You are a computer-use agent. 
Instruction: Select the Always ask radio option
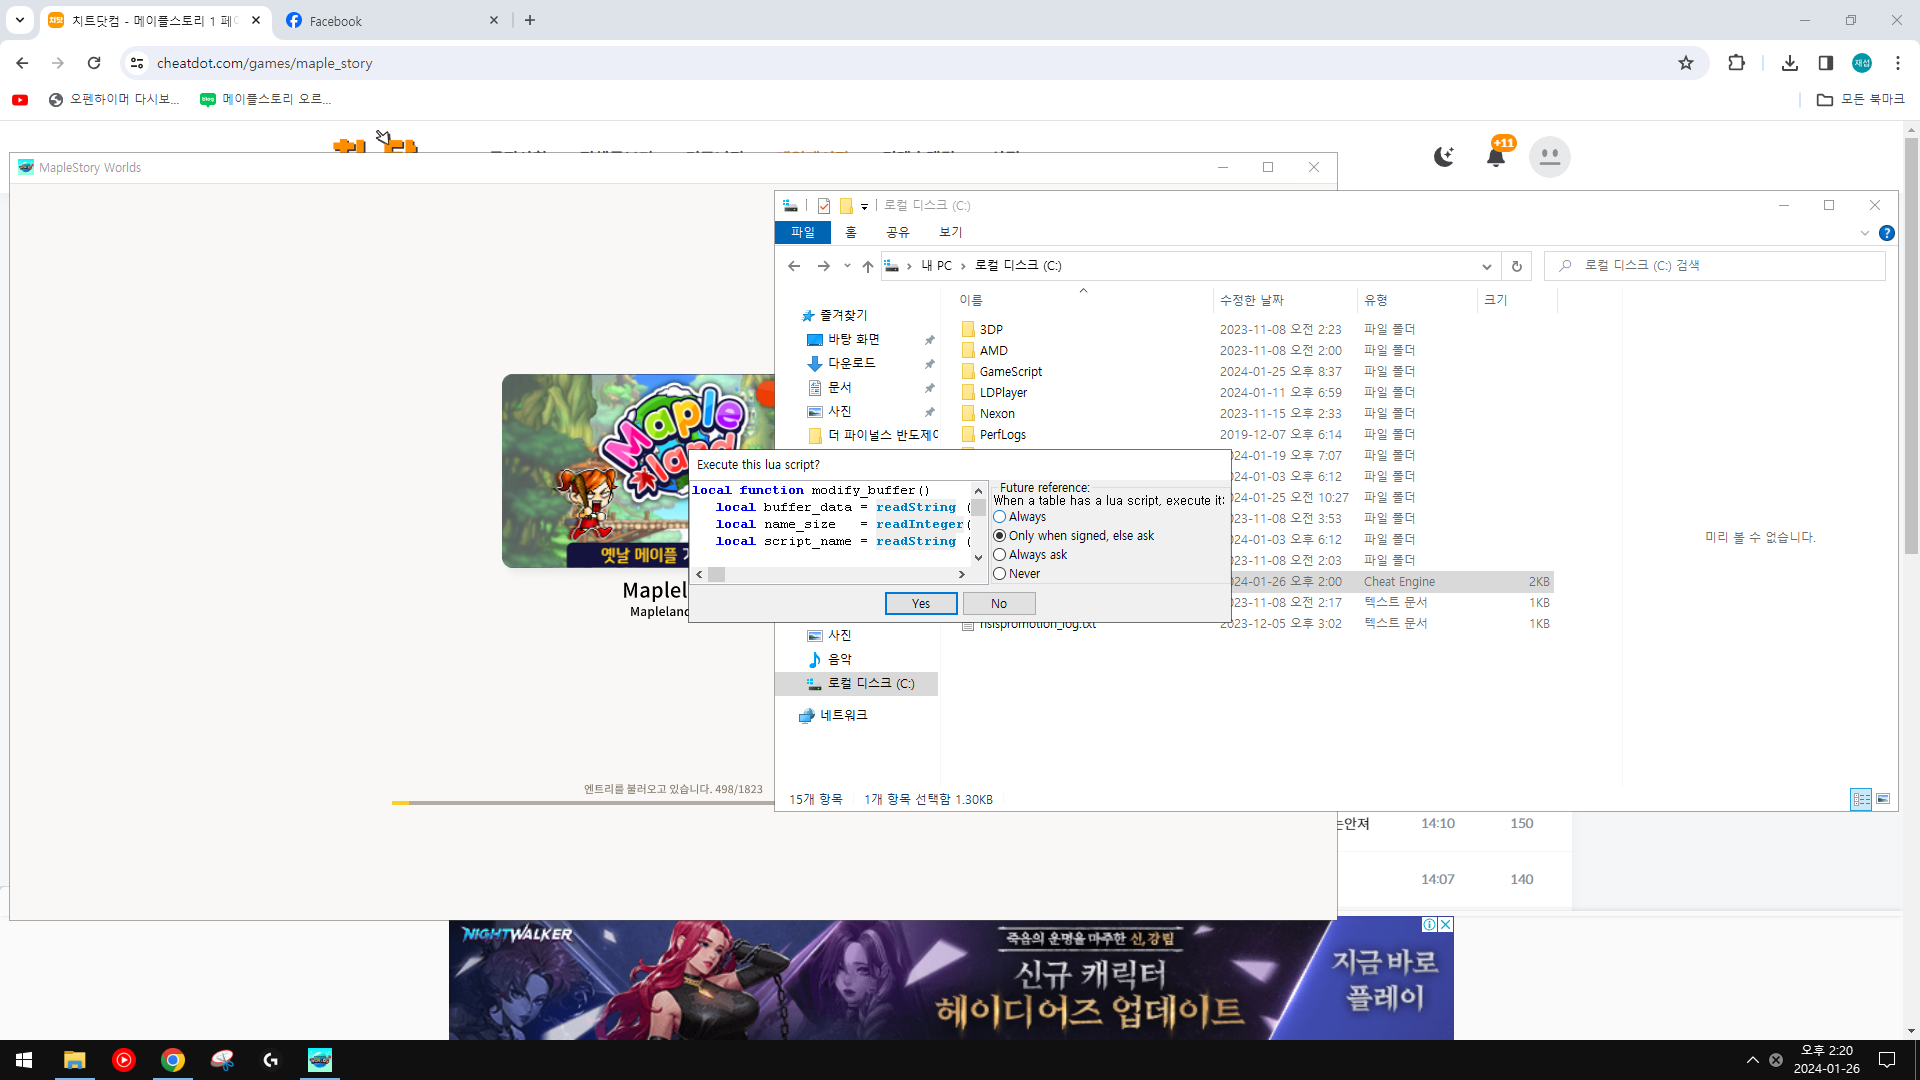tap(999, 555)
